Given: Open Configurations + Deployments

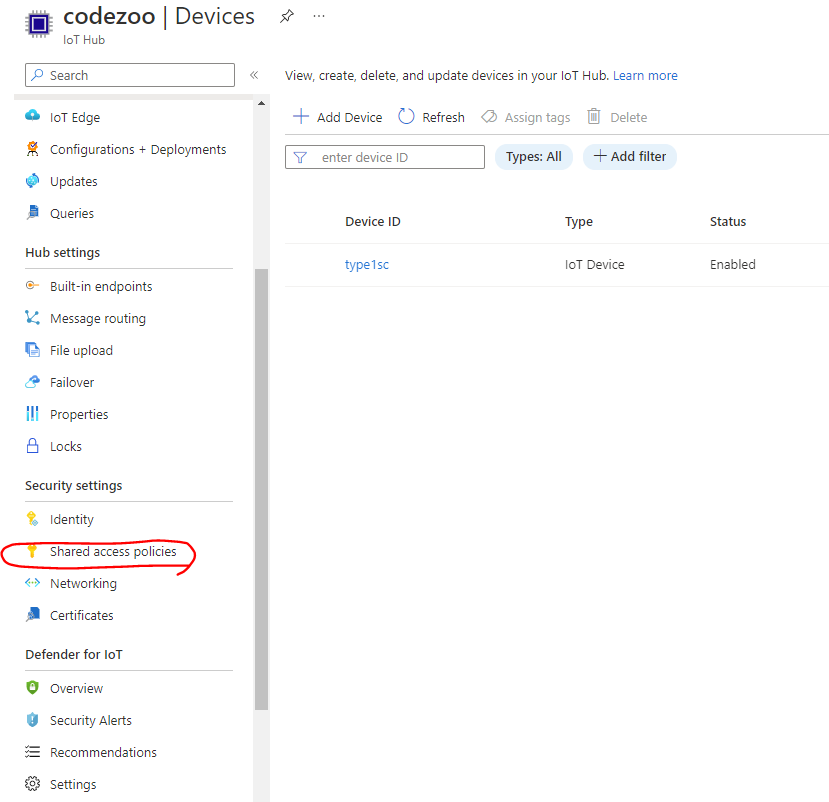Looking at the screenshot, I should tap(138, 150).
